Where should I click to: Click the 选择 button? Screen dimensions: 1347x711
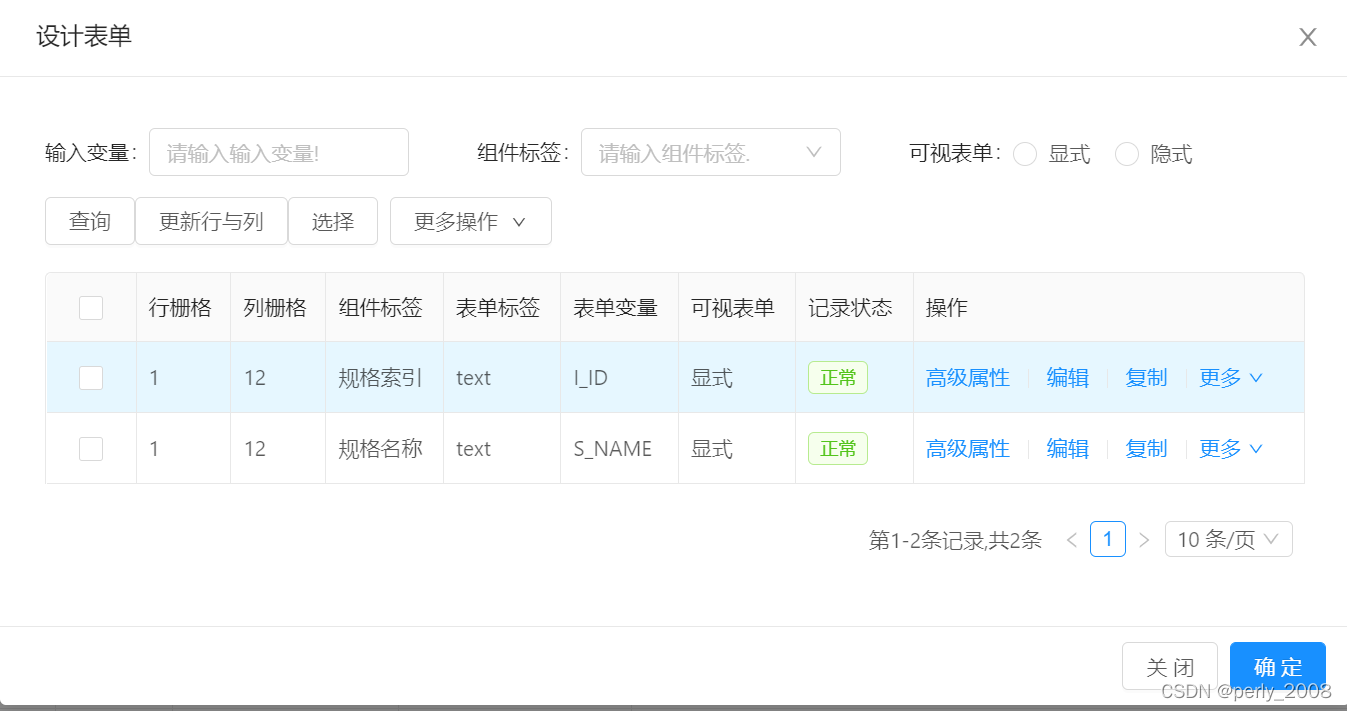333,221
